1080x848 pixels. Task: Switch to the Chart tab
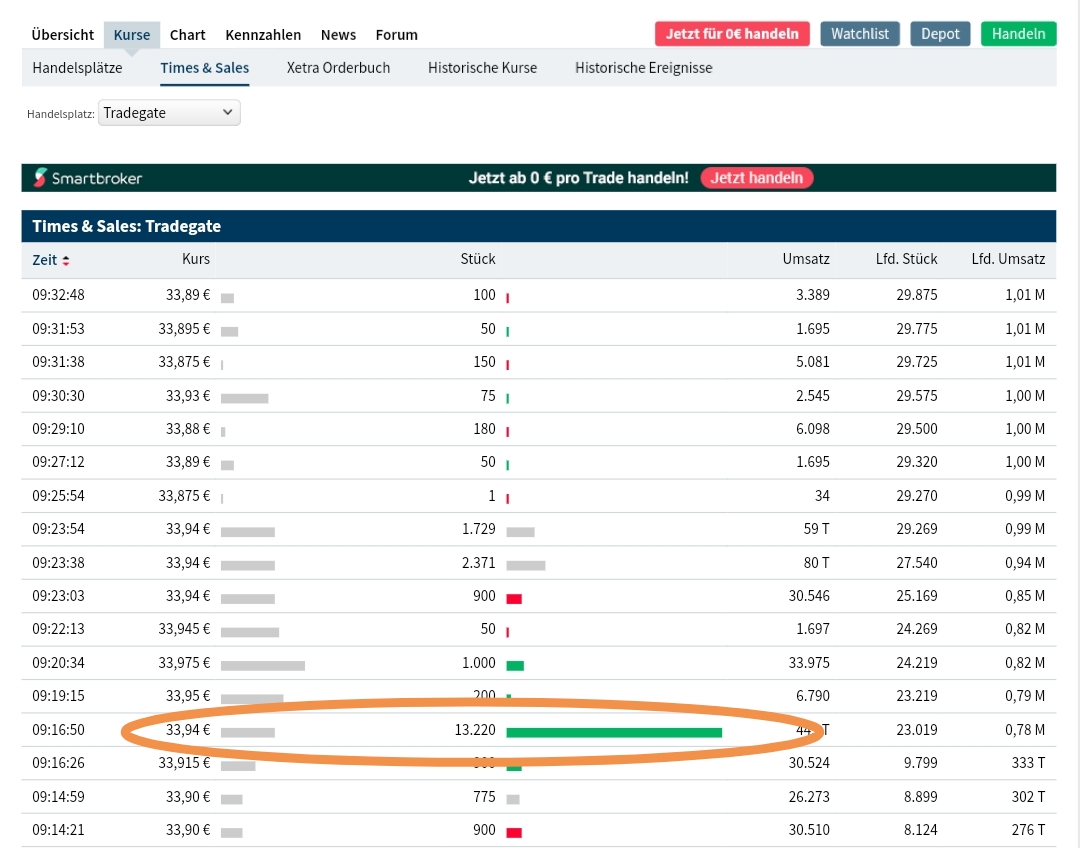187,34
